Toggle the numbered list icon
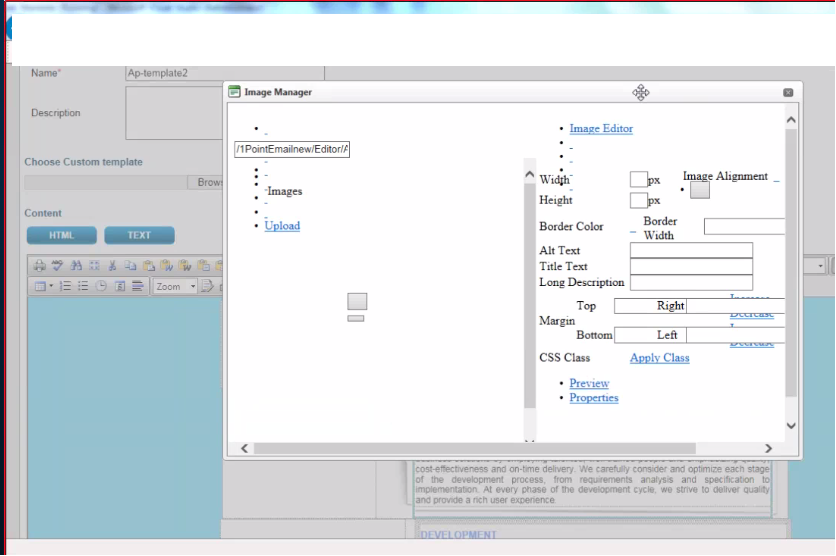The height and width of the screenshot is (556, 836). pyautogui.click(x=65, y=286)
